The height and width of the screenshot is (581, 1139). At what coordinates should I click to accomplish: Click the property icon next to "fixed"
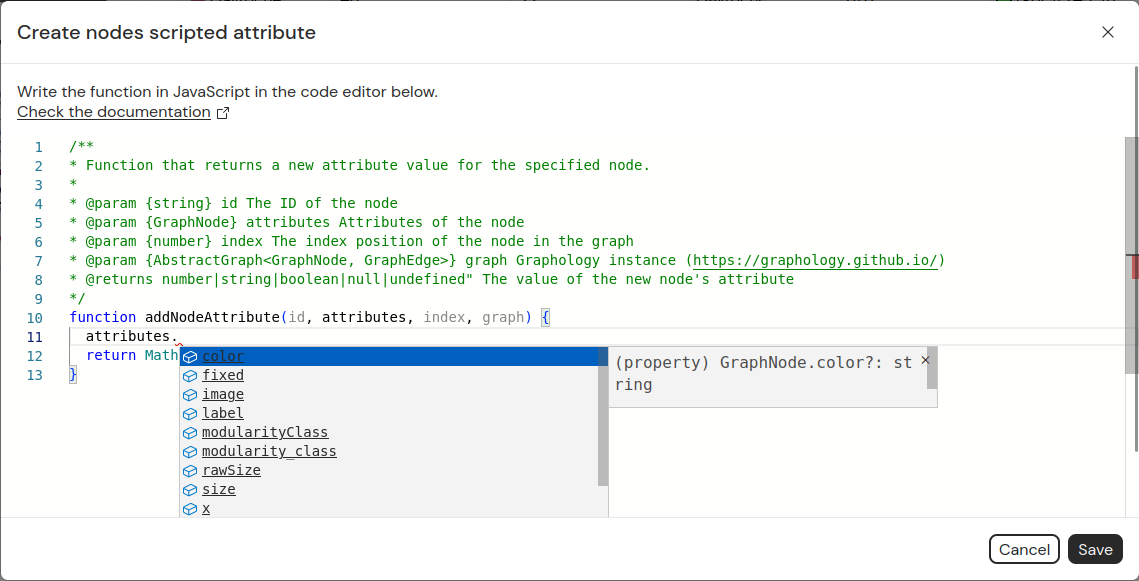(x=190, y=375)
